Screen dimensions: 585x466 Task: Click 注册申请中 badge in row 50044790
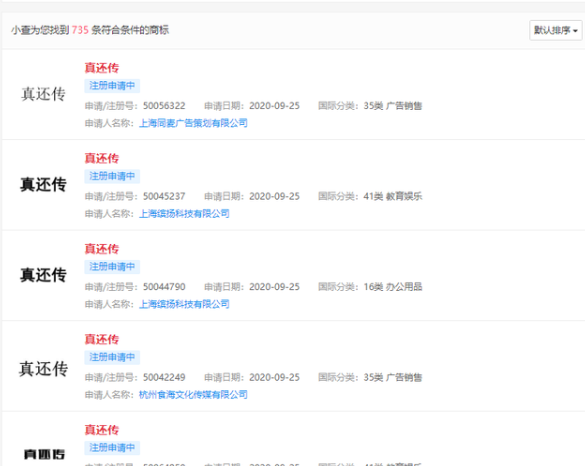(x=112, y=267)
